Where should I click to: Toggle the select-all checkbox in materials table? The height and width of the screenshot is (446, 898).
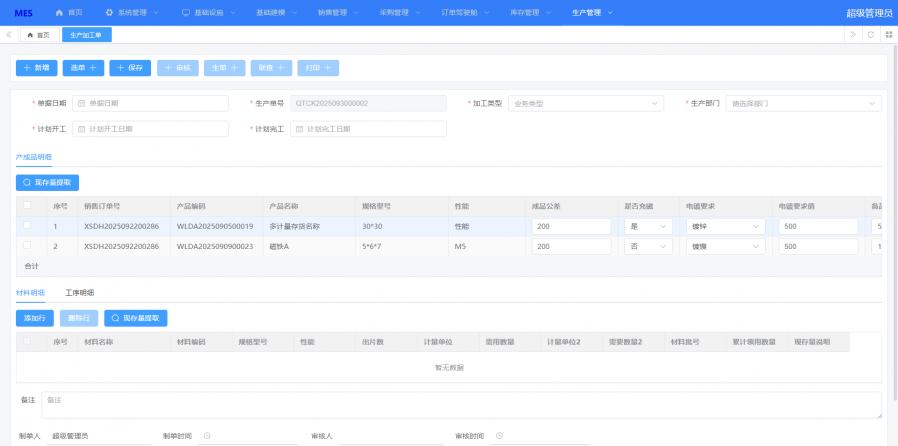pyautogui.click(x=27, y=341)
